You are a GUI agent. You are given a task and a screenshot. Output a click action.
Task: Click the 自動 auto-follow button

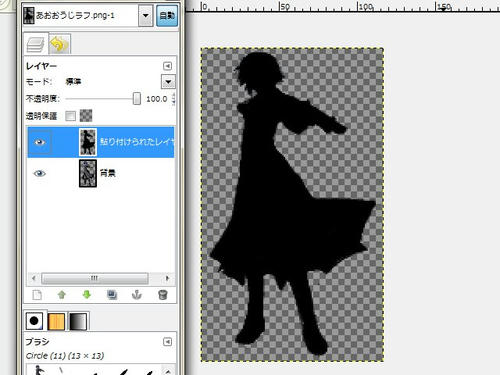tap(167, 15)
